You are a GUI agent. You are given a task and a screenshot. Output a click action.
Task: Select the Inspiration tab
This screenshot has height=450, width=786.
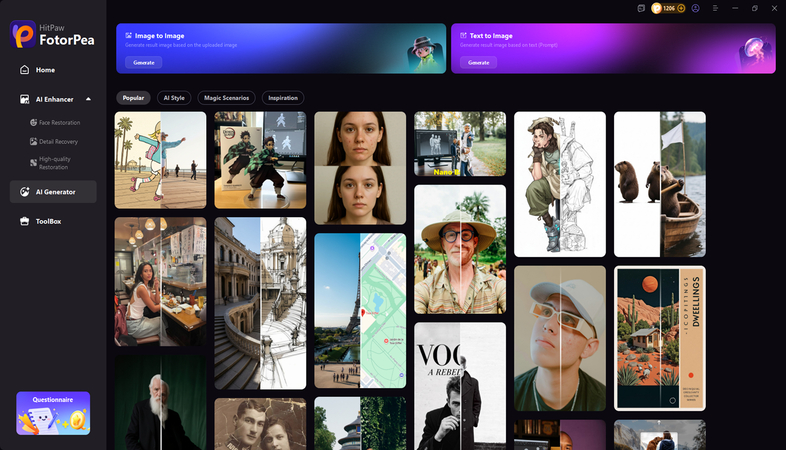point(283,98)
